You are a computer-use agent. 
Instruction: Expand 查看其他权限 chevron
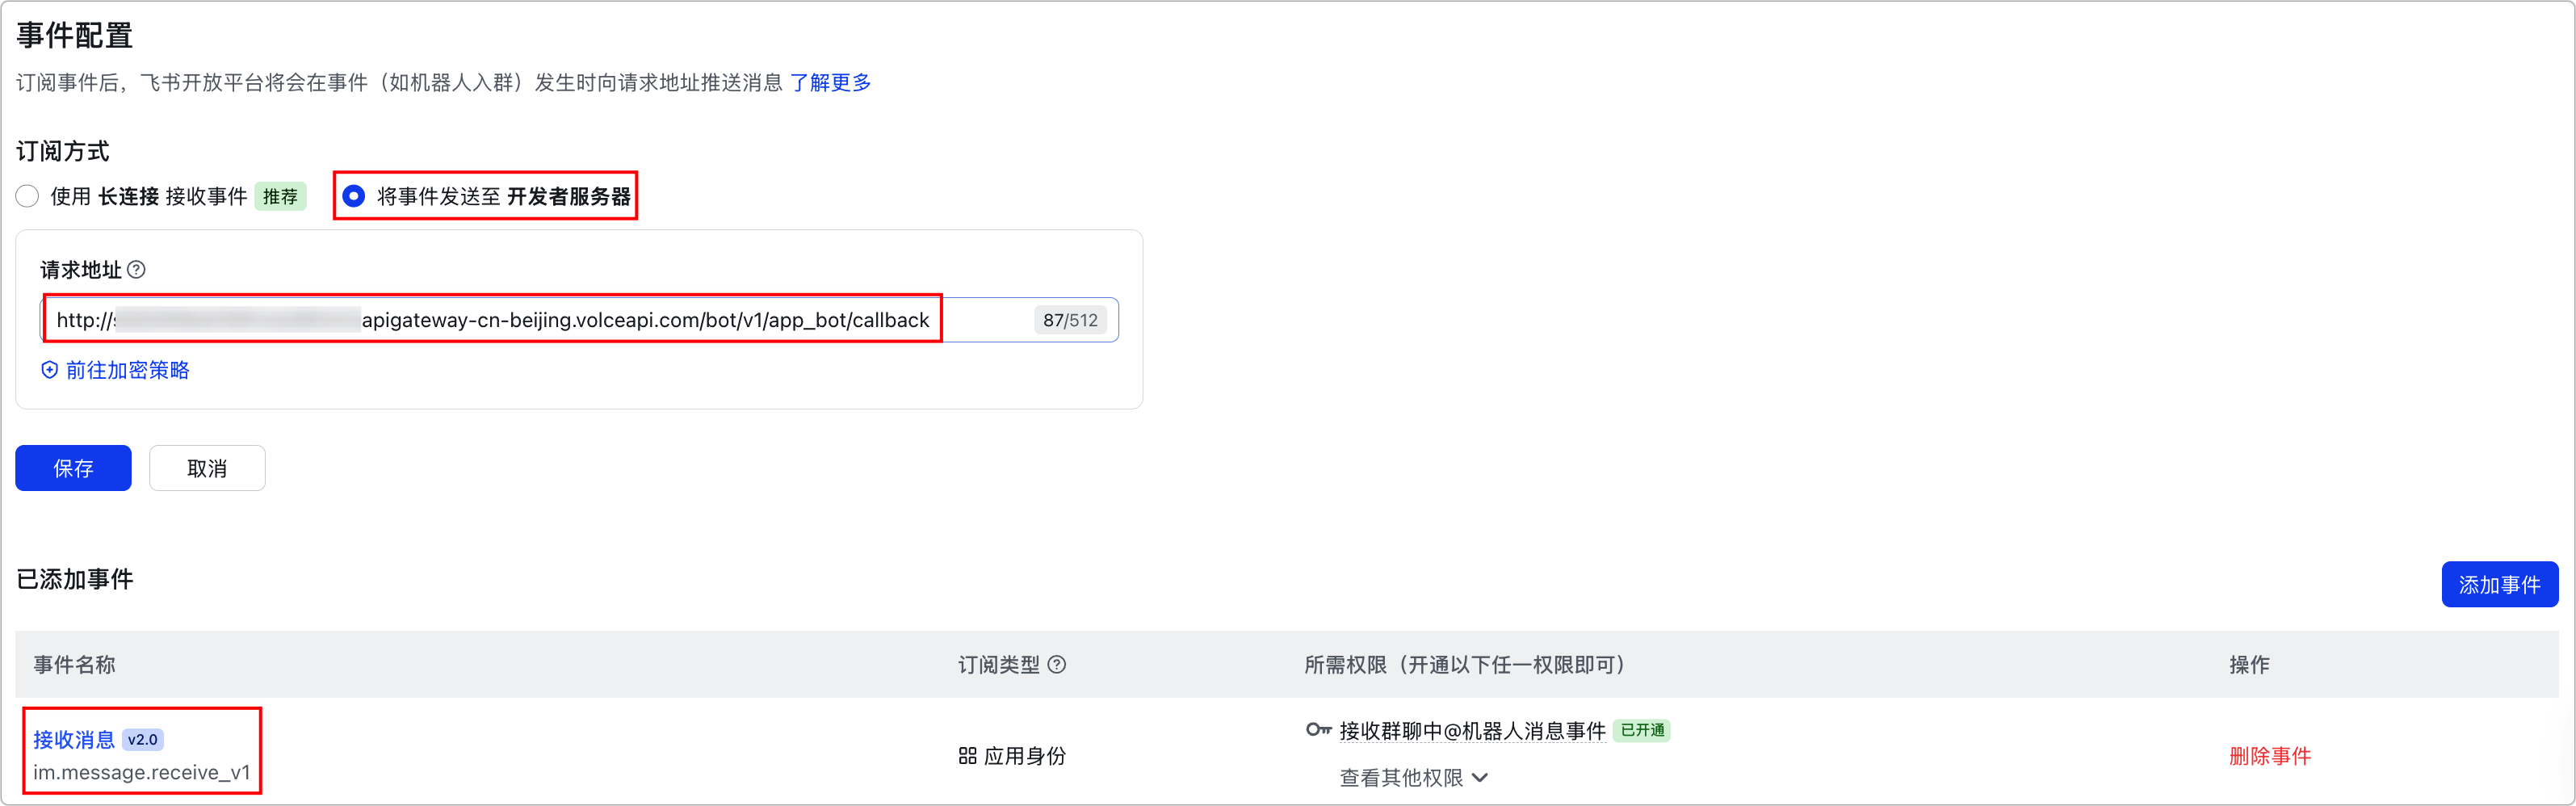1480,778
